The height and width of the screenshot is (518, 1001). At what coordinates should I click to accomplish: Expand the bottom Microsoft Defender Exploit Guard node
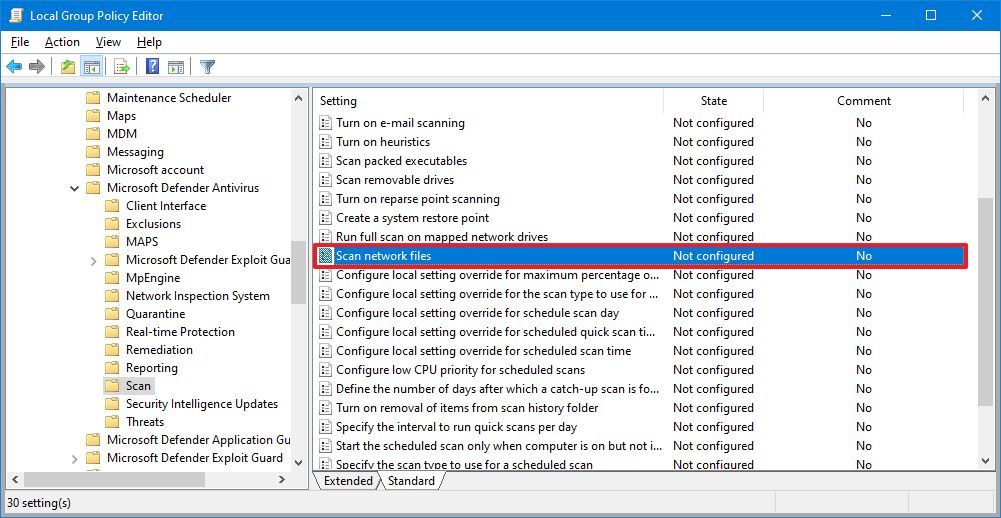[x=75, y=459]
